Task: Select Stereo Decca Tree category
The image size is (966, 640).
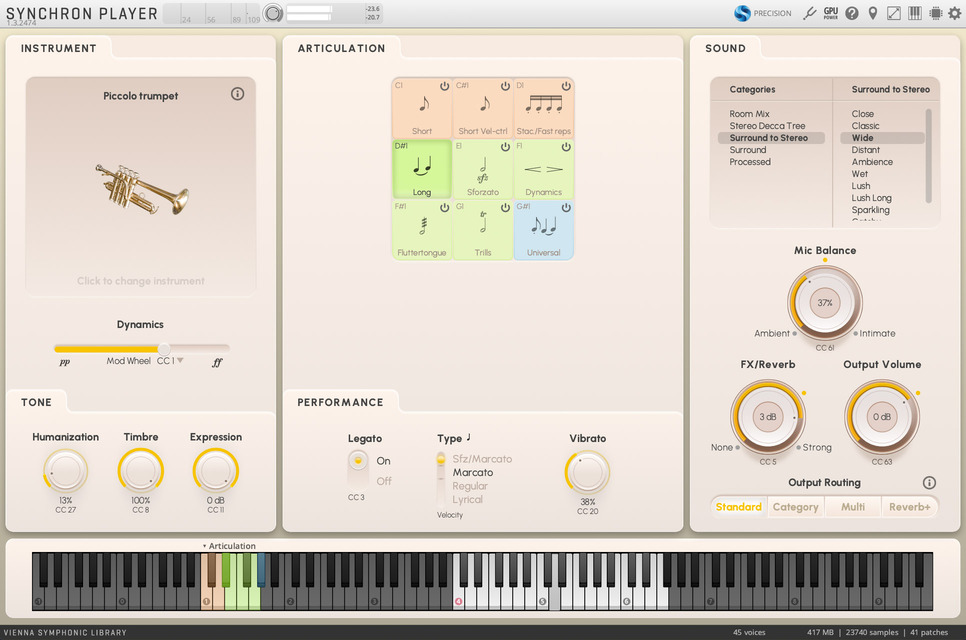Action: (x=767, y=126)
